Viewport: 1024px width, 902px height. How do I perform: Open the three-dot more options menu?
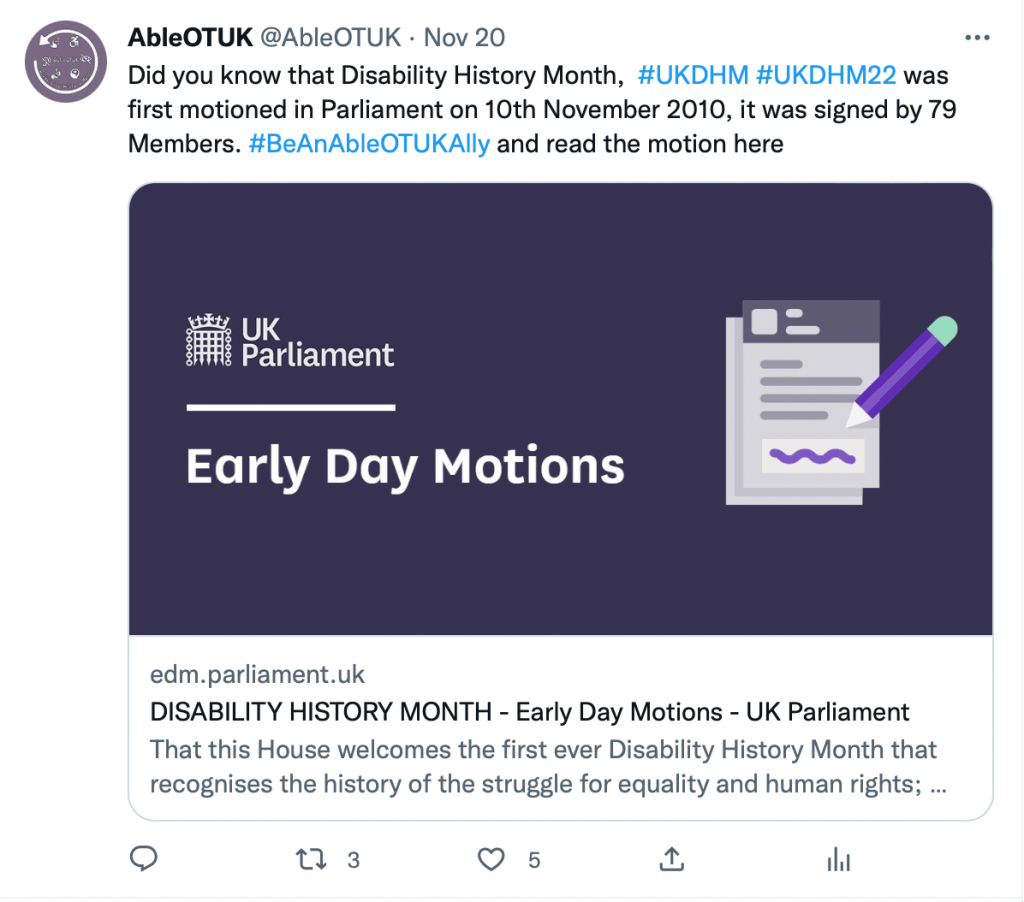pos(977,38)
